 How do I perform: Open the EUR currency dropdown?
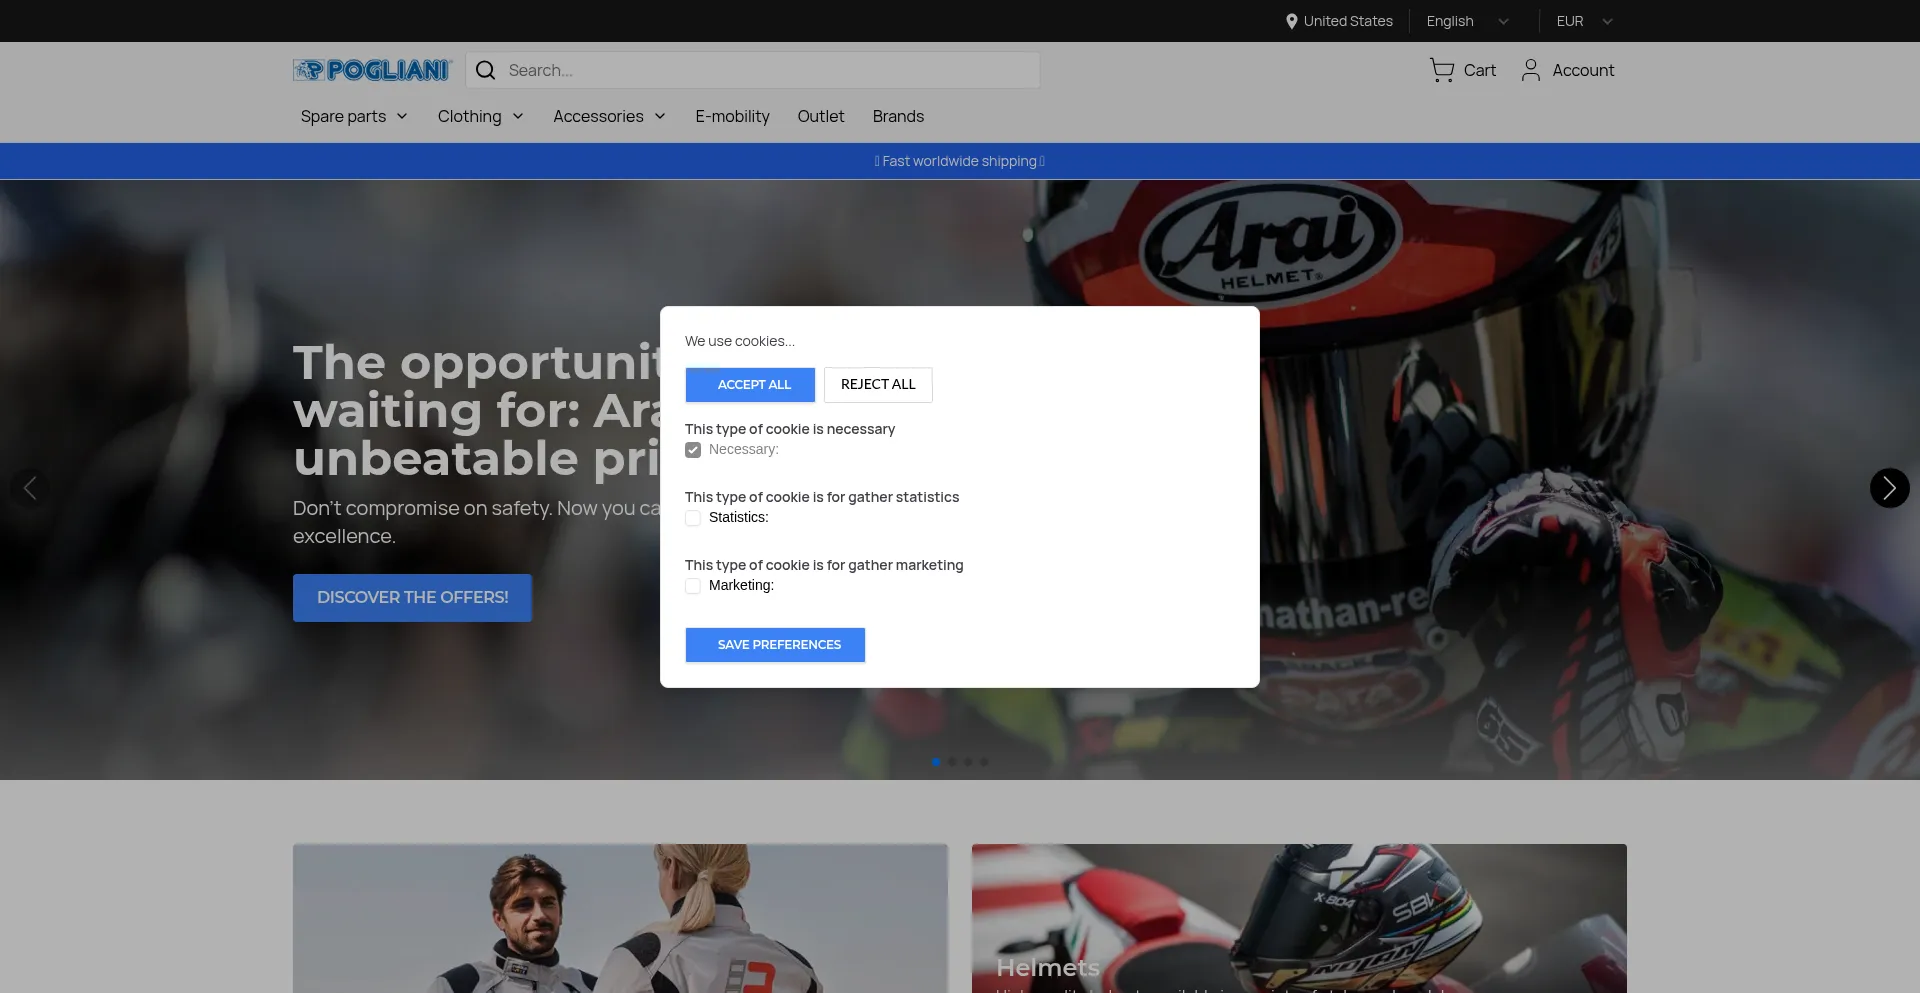pyautogui.click(x=1585, y=21)
